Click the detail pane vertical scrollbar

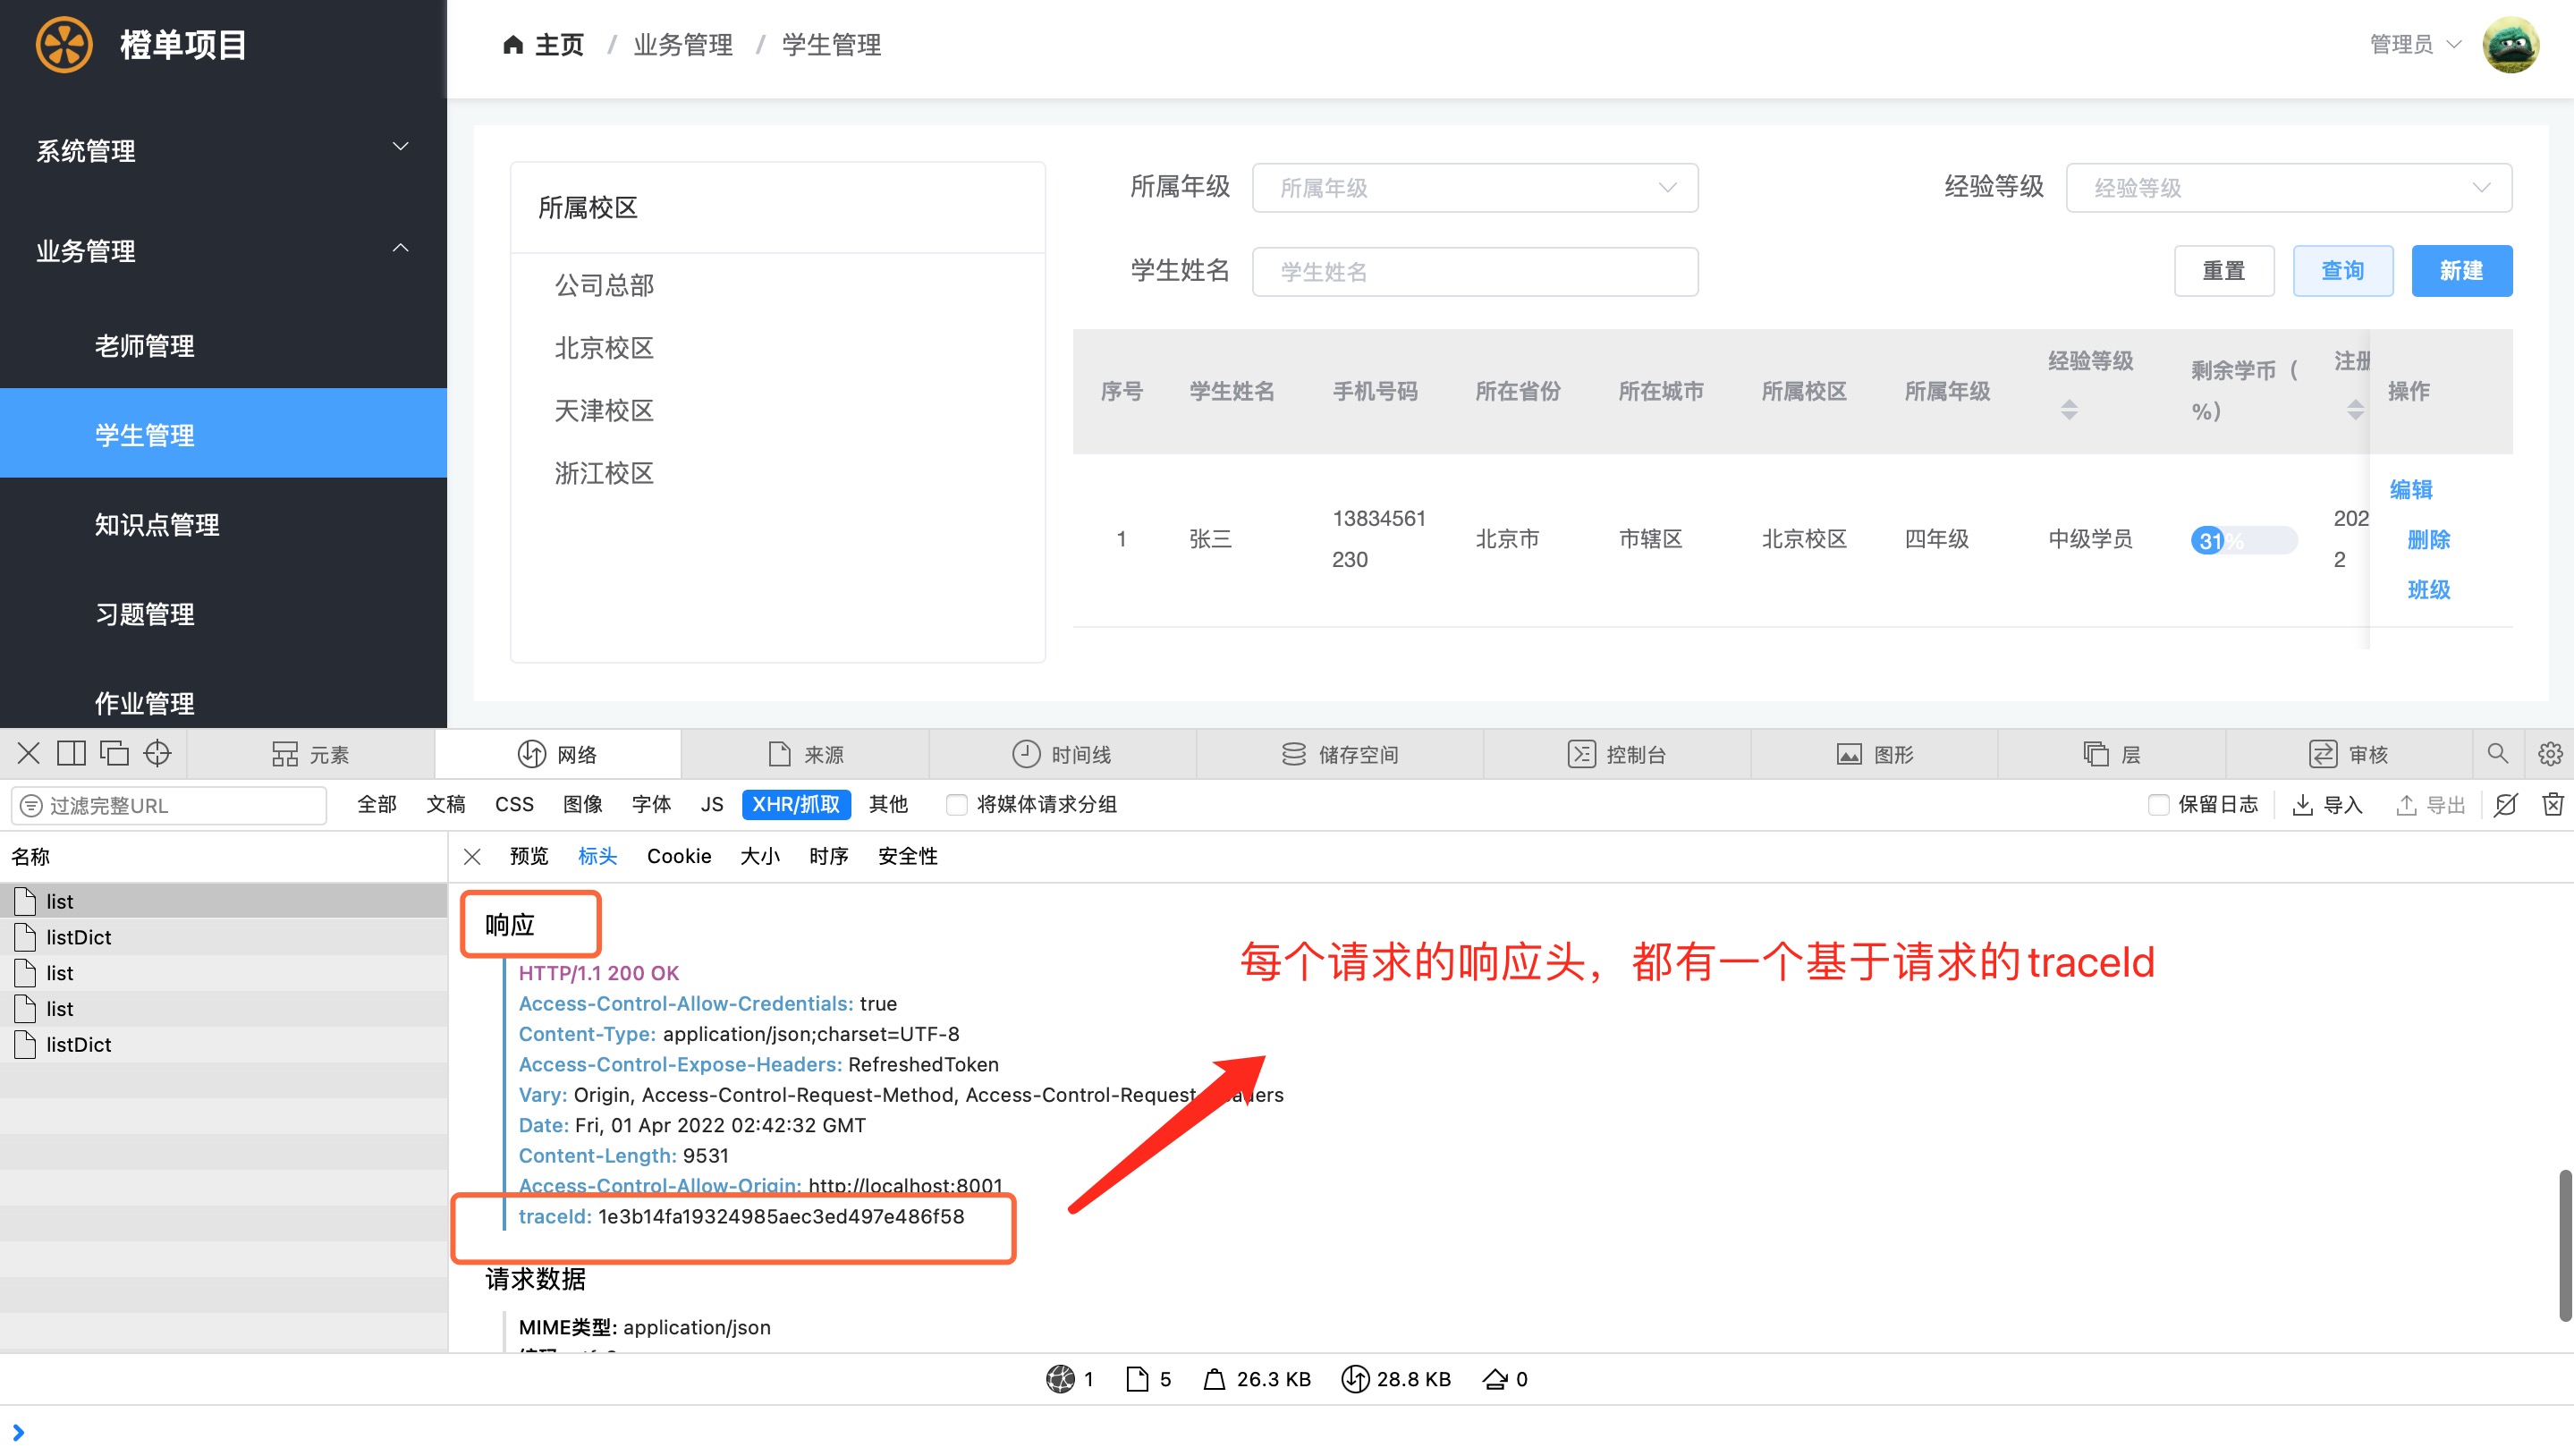2564,1245
